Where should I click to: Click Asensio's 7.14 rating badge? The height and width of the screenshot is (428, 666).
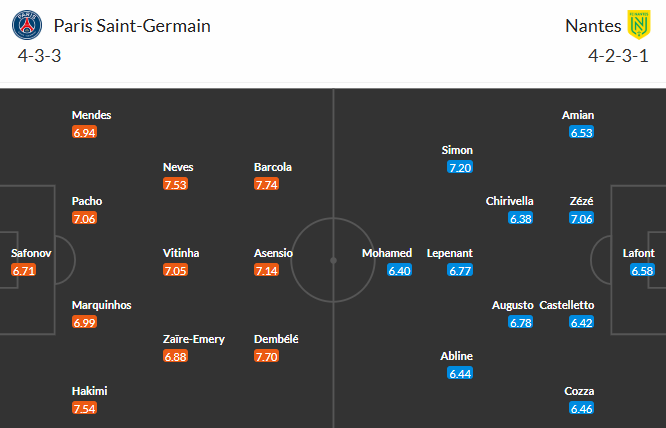[x=267, y=270]
